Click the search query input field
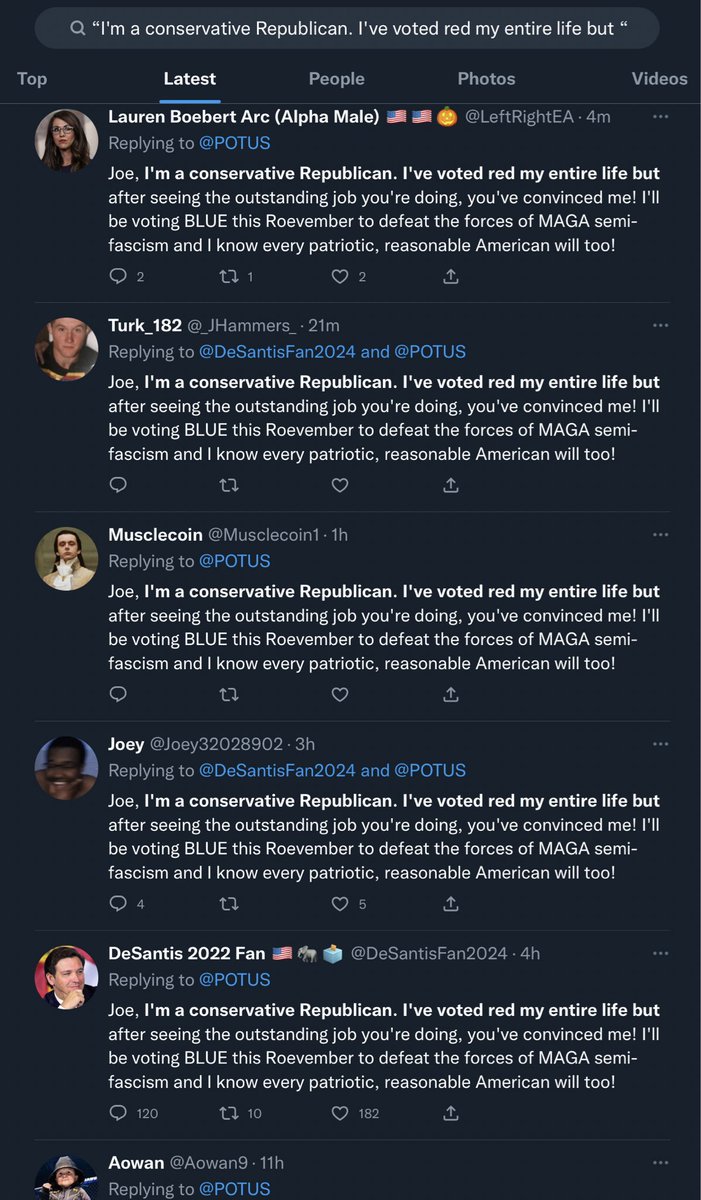 click(347, 28)
